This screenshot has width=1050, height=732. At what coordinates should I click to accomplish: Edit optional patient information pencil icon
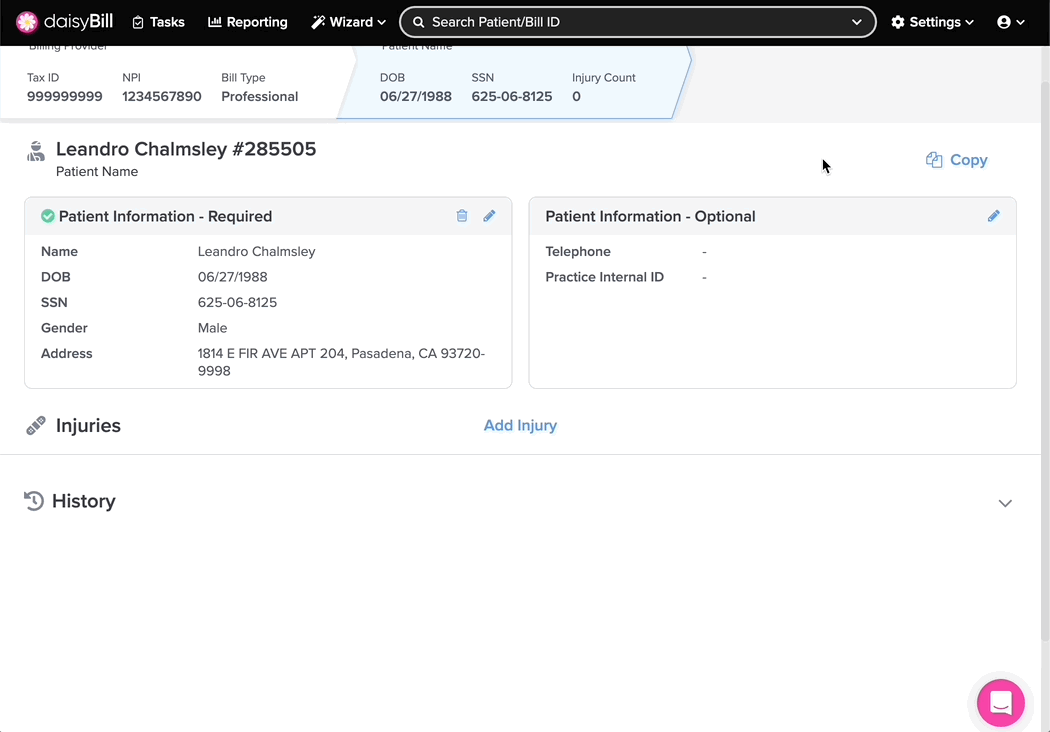(x=993, y=216)
